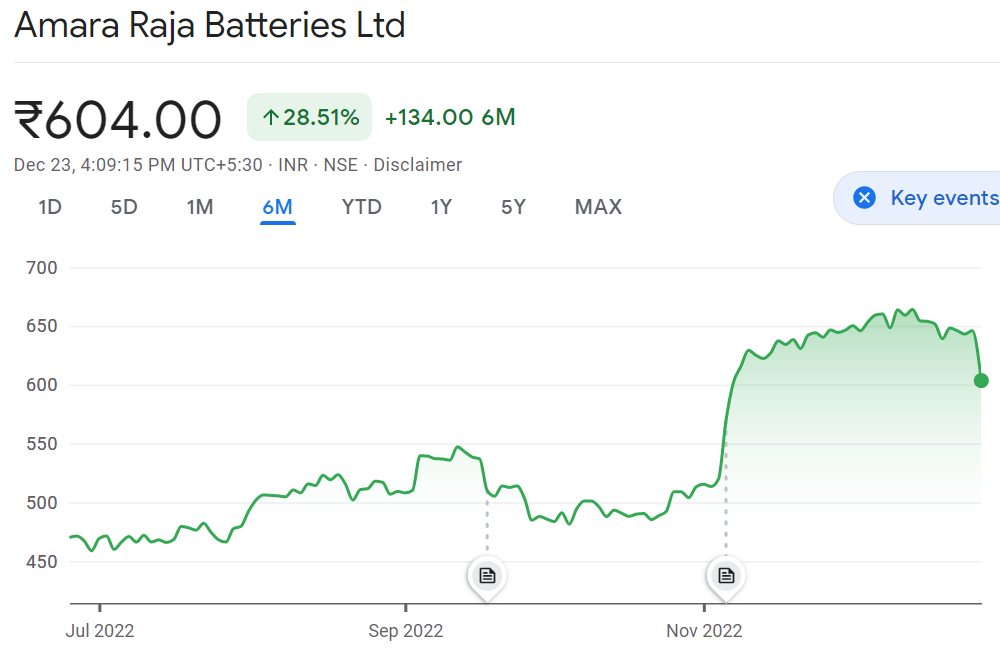Select the 5D range tab
Image resolution: width=1000 pixels, height=660 pixels.
pos(124,207)
